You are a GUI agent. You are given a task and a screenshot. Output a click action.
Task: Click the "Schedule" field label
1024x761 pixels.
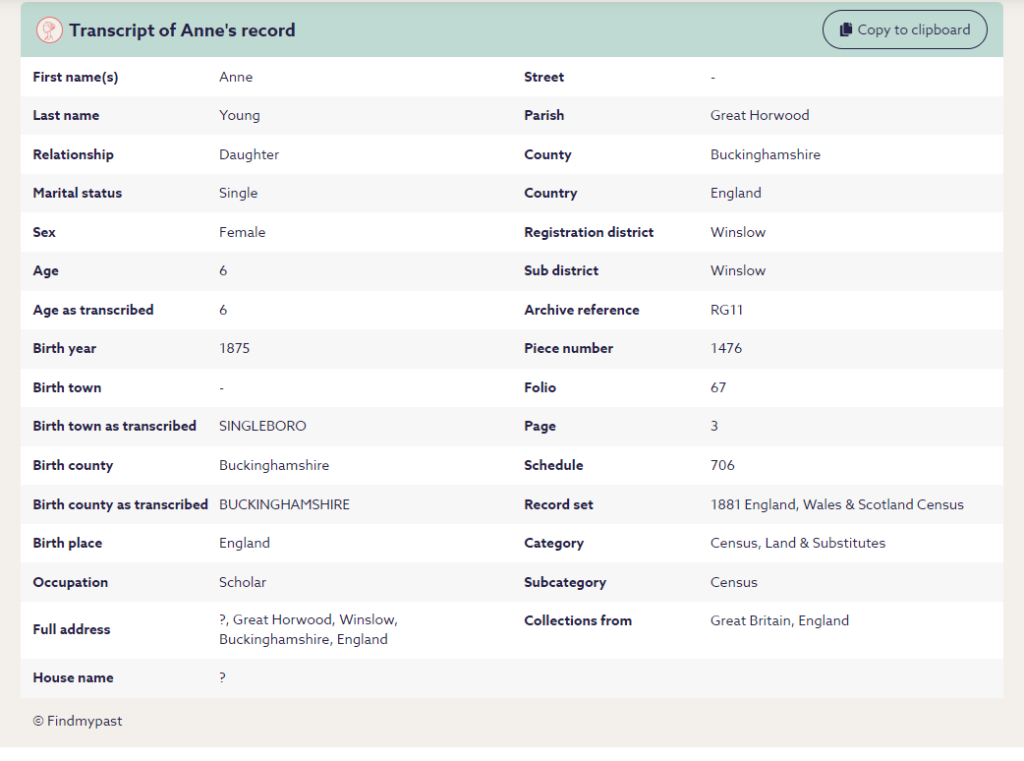[x=554, y=465]
